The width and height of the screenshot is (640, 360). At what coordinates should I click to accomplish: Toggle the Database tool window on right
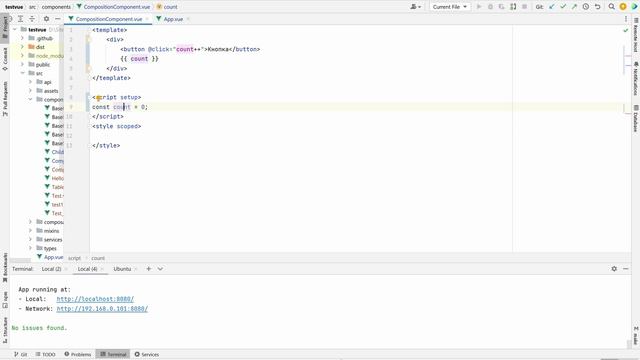coord(636,118)
